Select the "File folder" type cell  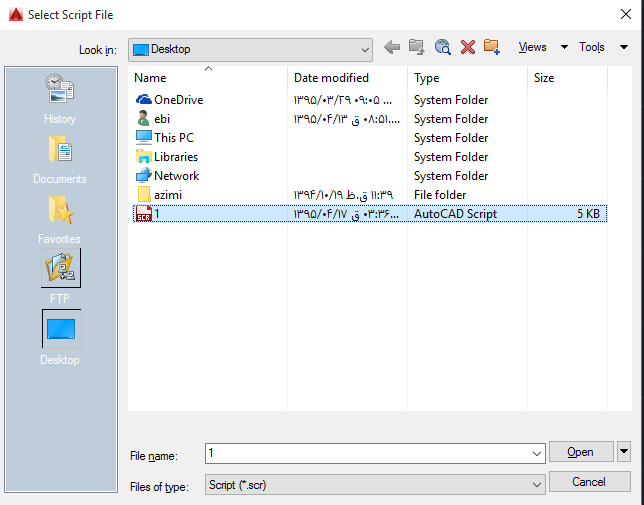point(440,195)
